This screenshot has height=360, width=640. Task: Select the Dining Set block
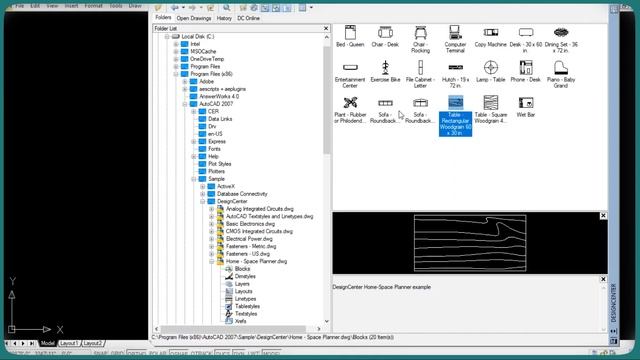point(561,39)
